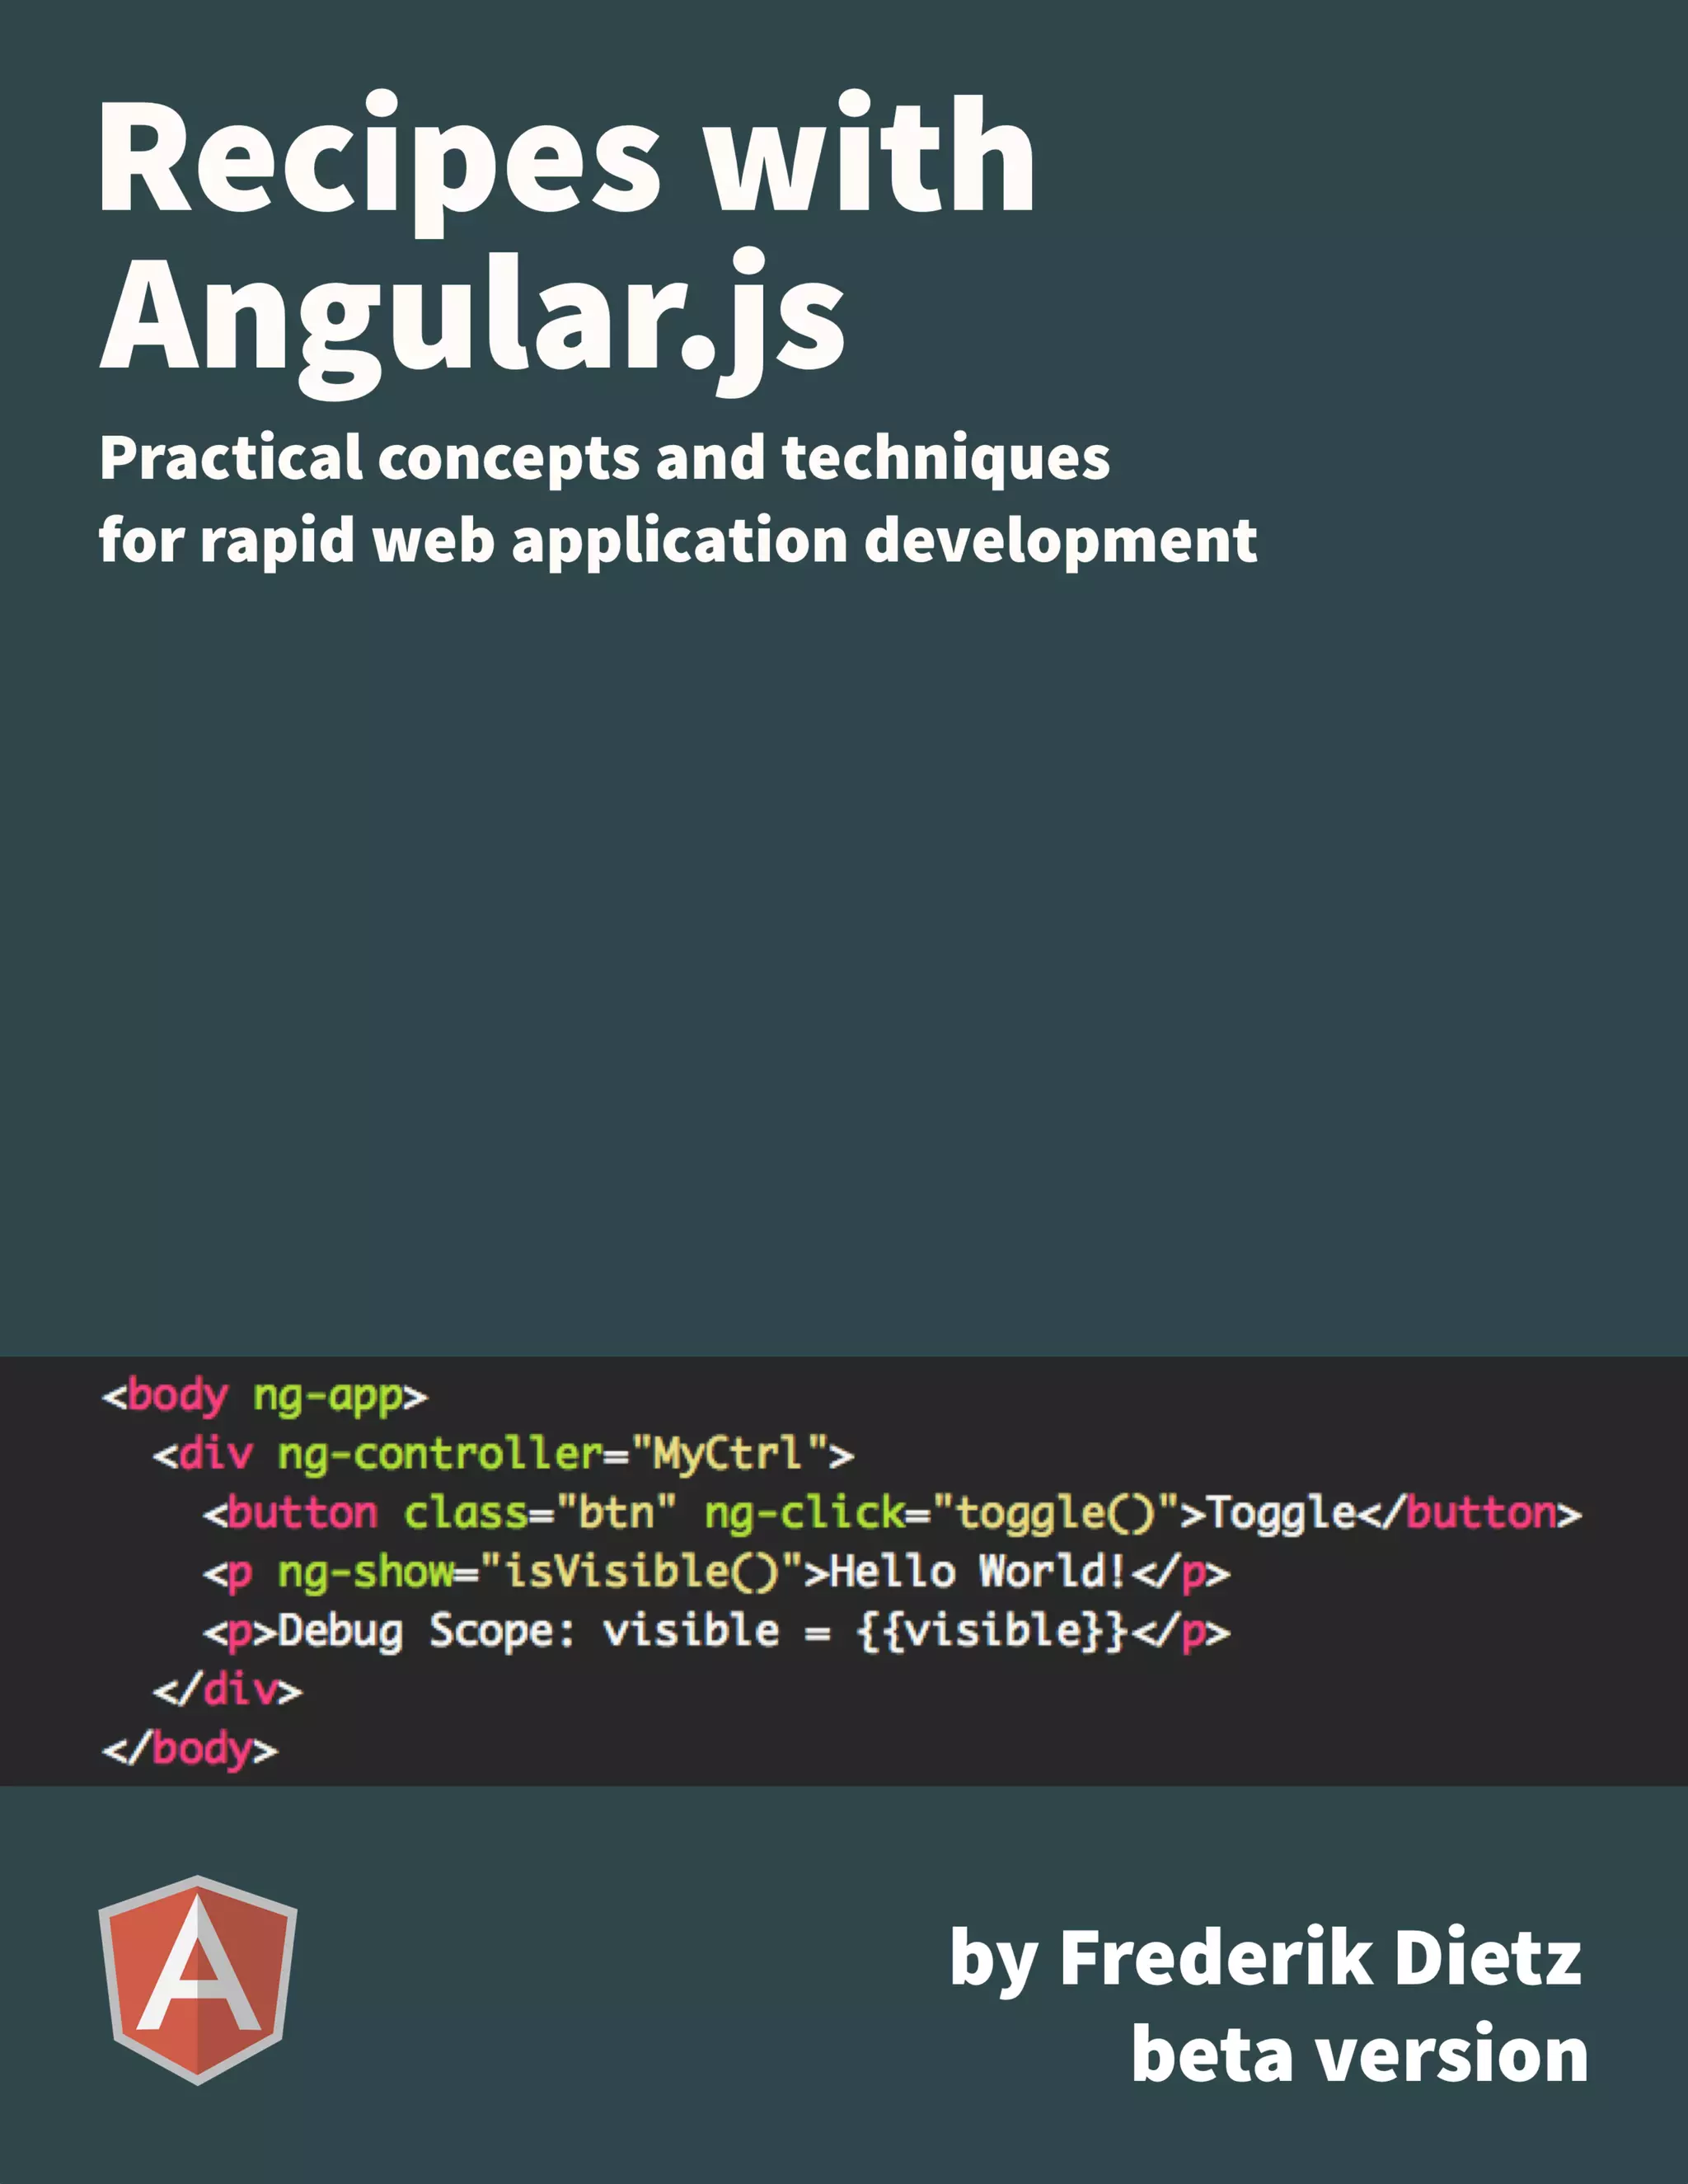1688x2184 pixels.
Task: Click subtitle 'Practical concepts and techniques'
Action: click(604, 458)
